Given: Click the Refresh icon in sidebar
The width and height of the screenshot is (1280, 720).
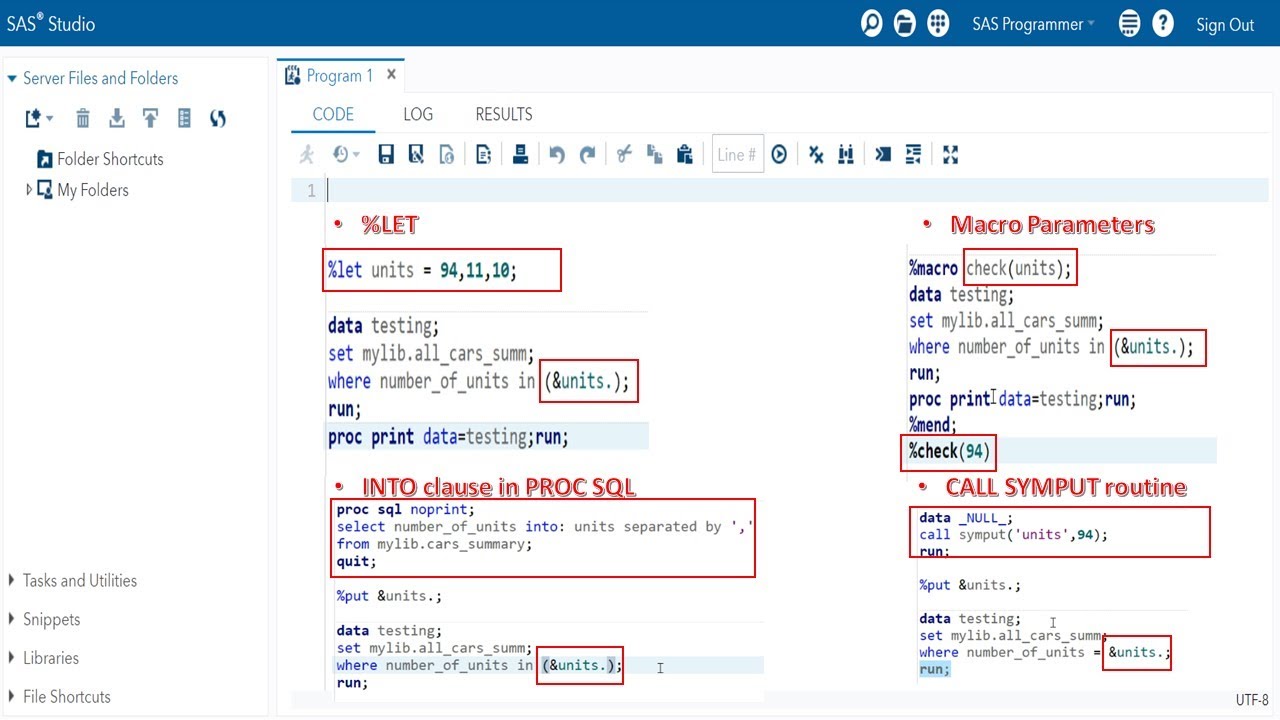Looking at the screenshot, I should pyautogui.click(x=218, y=119).
